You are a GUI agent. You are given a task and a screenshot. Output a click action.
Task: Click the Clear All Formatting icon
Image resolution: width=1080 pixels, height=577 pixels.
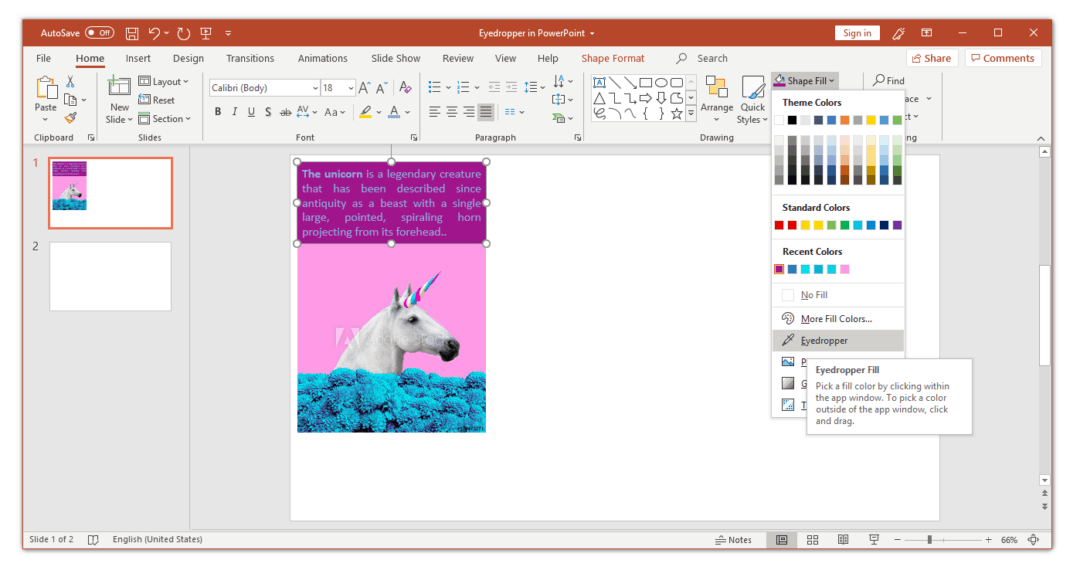point(405,87)
